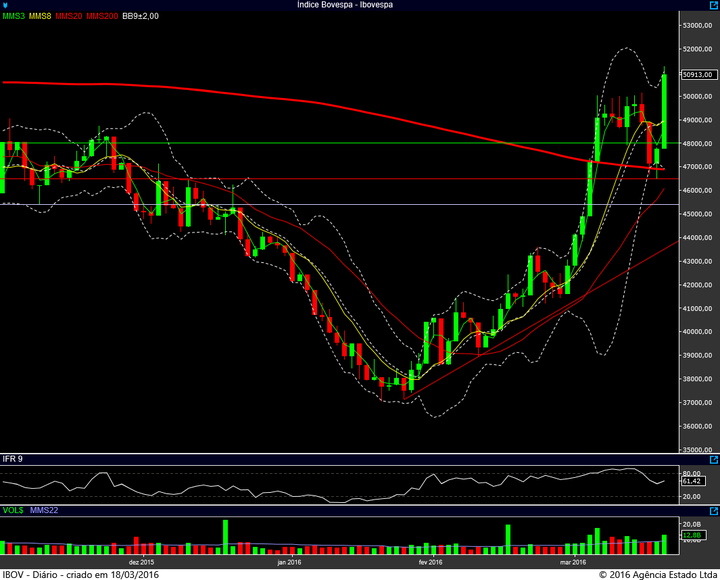Click the jan 2016 date label
Viewport: 720px width, 580px height.
289,562
